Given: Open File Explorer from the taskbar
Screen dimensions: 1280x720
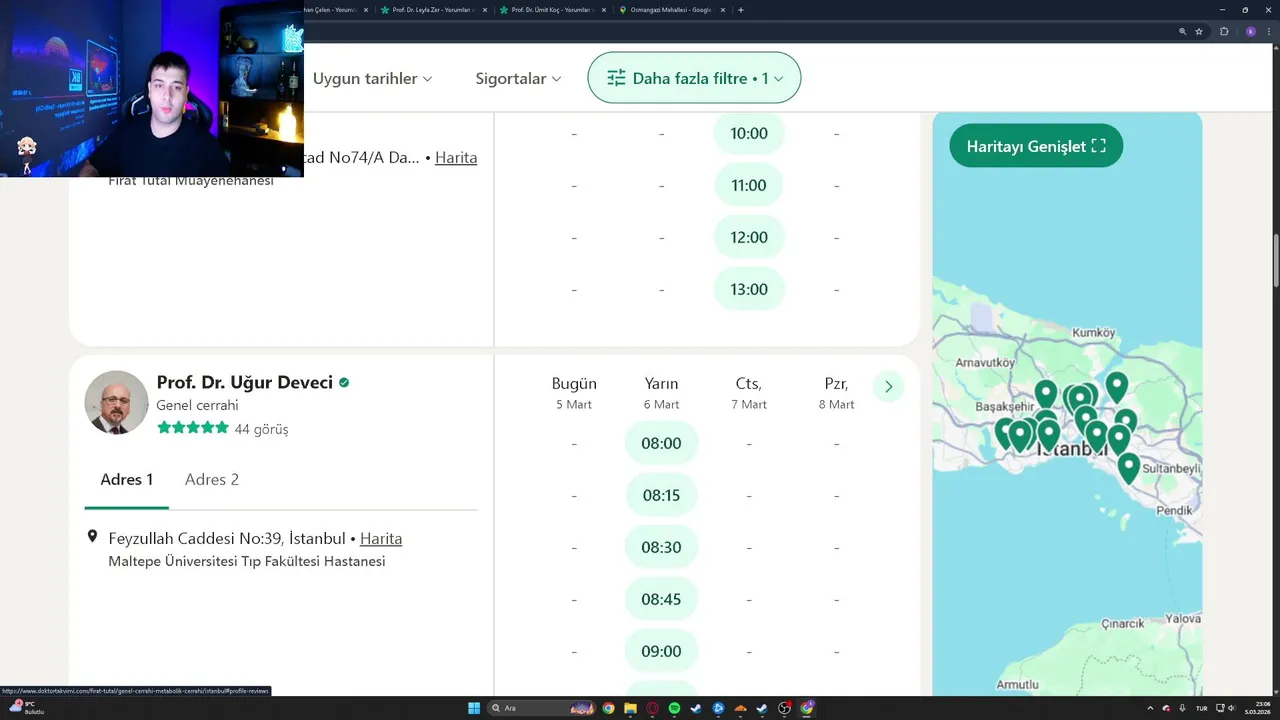Looking at the screenshot, I should pos(630,708).
